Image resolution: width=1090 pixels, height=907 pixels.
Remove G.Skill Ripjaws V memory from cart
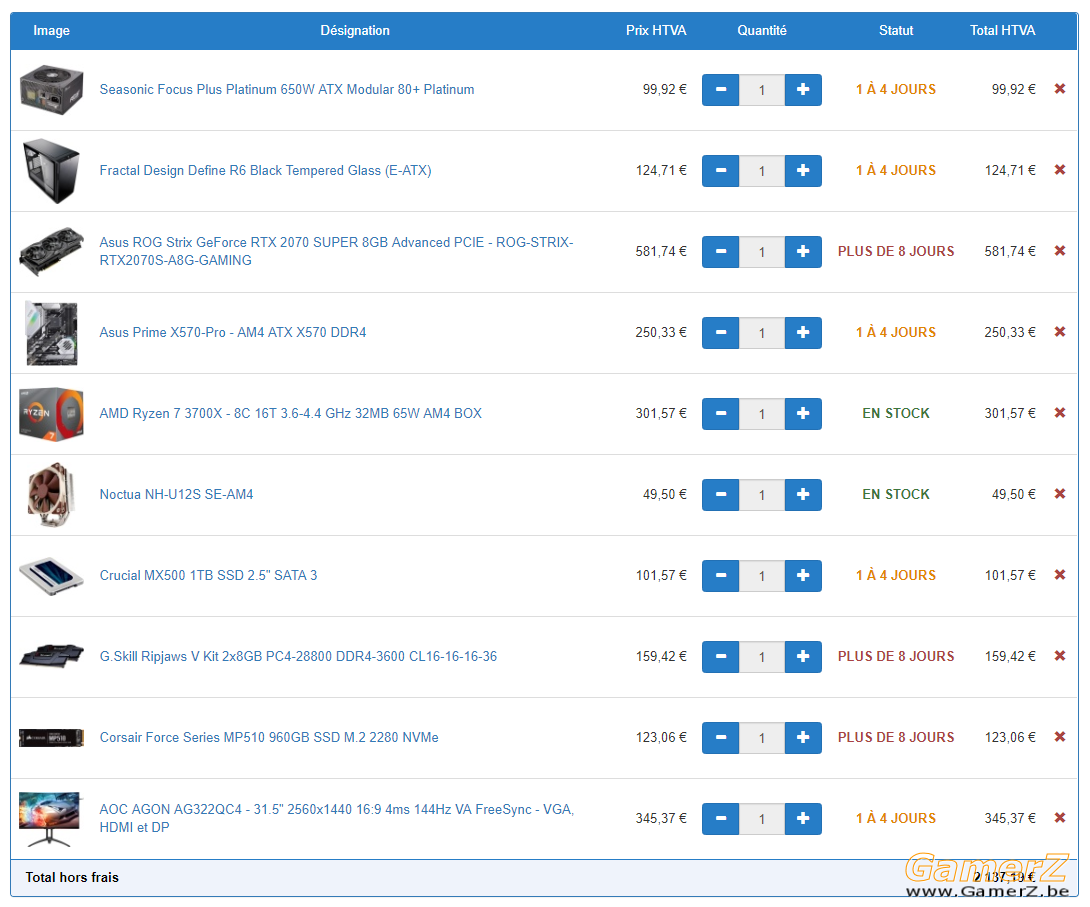pos(1059,656)
